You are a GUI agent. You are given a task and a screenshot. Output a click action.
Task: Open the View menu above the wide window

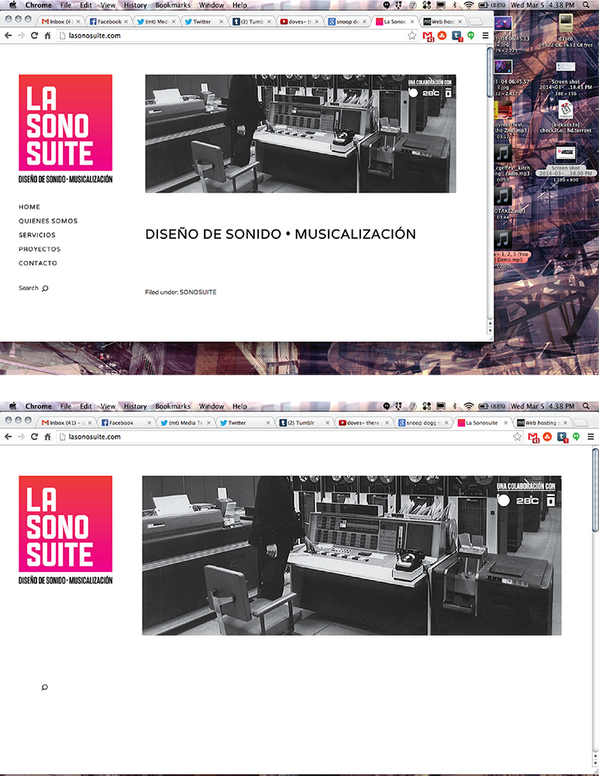108,406
